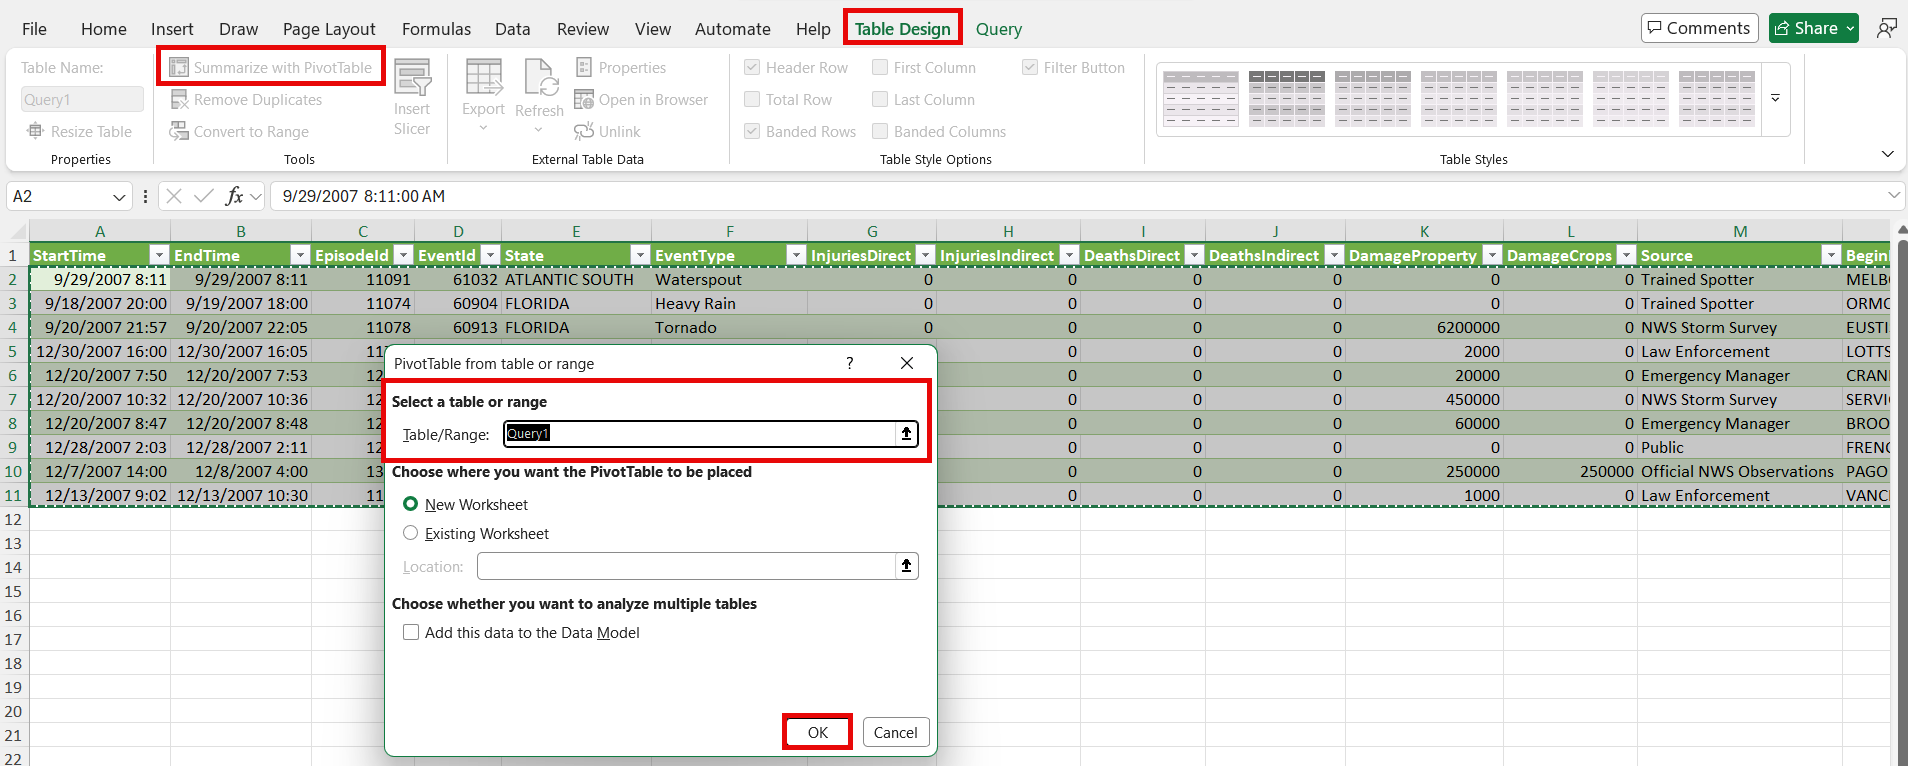Click Summarize with PivotTable icon

179,67
